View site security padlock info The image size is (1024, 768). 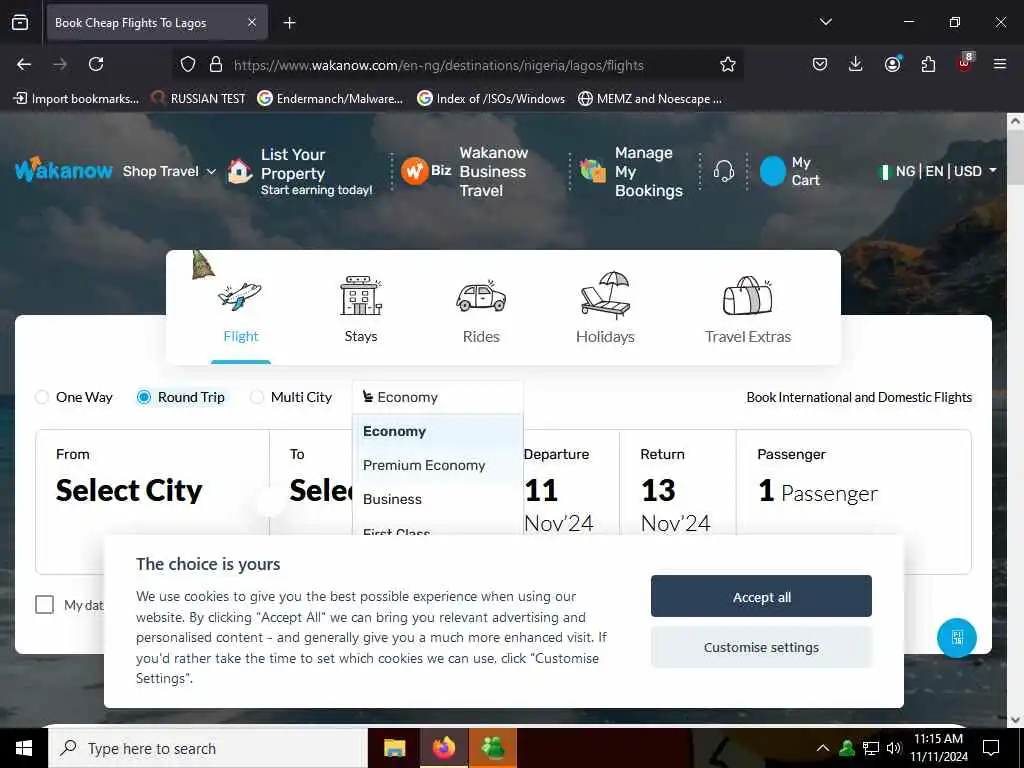click(216, 64)
